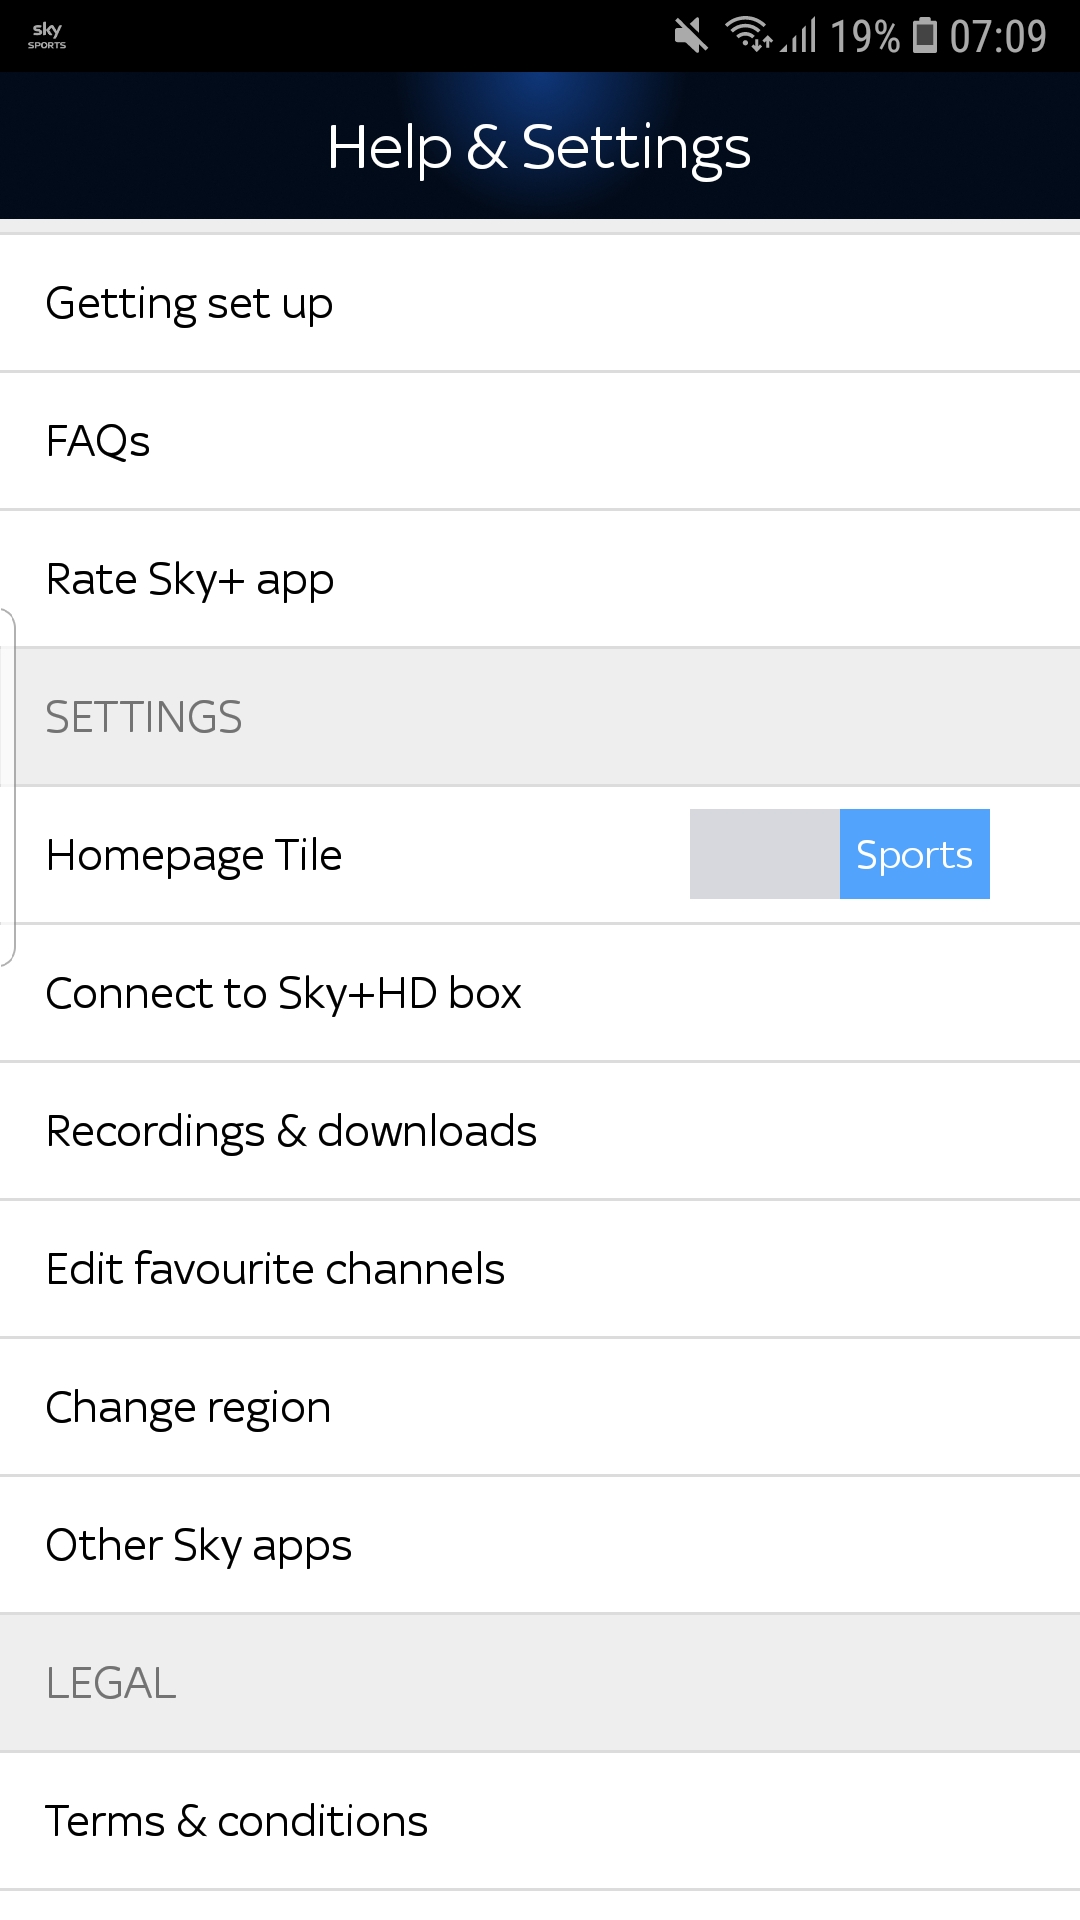This screenshot has width=1080, height=1920.
Task: Select the SETTINGS section header
Action: [145, 716]
